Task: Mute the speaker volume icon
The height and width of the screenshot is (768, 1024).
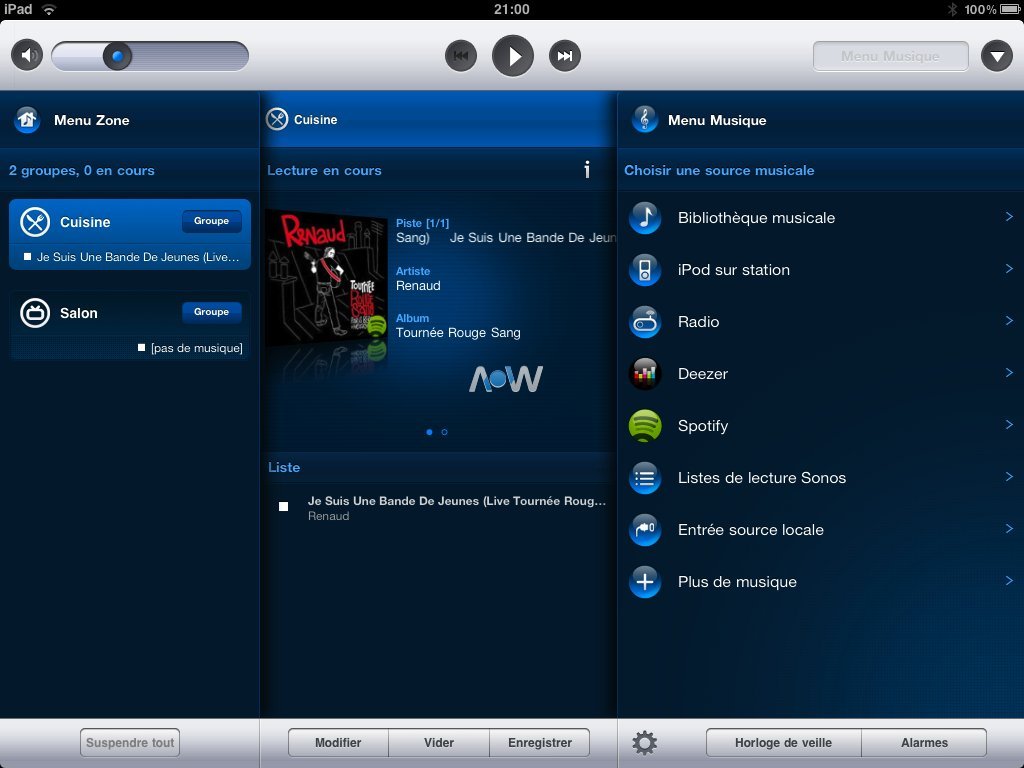Action: [x=27, y=55]
